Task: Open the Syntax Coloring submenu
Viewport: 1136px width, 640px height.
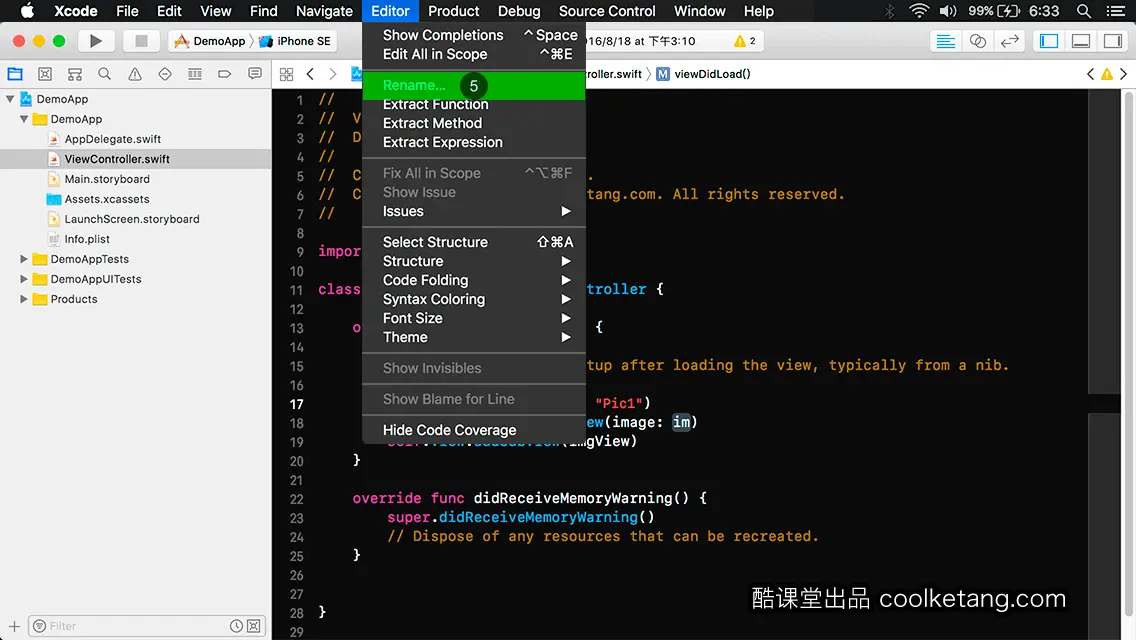Action: coord(474,299)
